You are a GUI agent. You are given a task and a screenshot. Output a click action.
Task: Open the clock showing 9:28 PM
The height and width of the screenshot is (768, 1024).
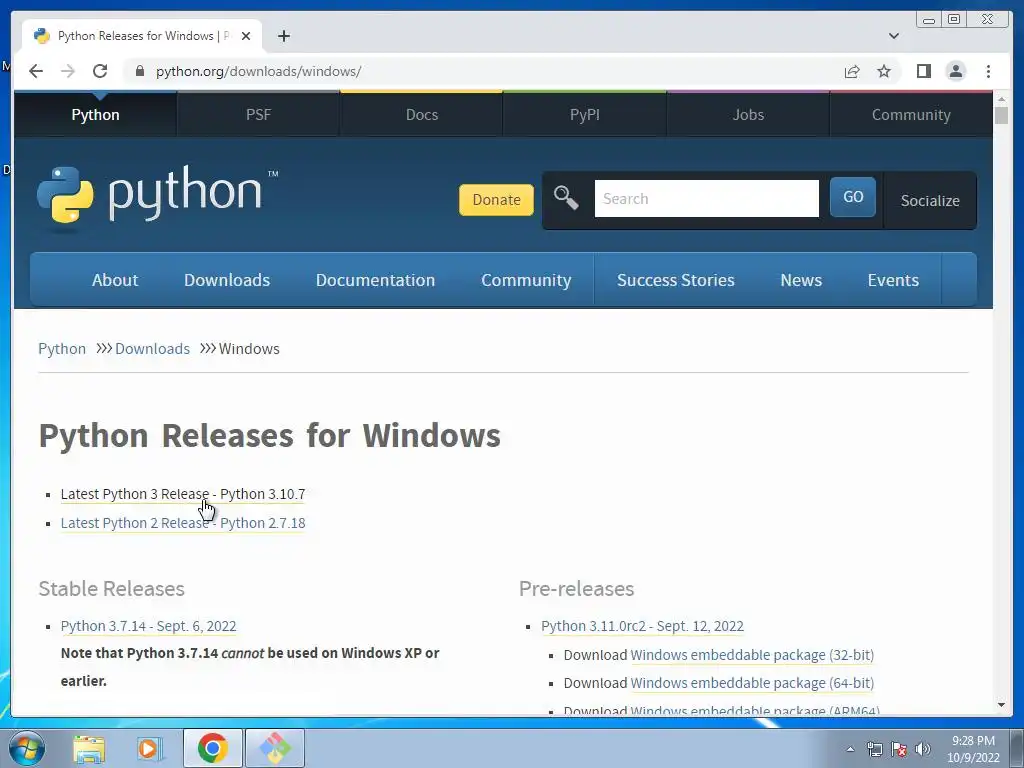pyautogui.click(x=973, y=749)
